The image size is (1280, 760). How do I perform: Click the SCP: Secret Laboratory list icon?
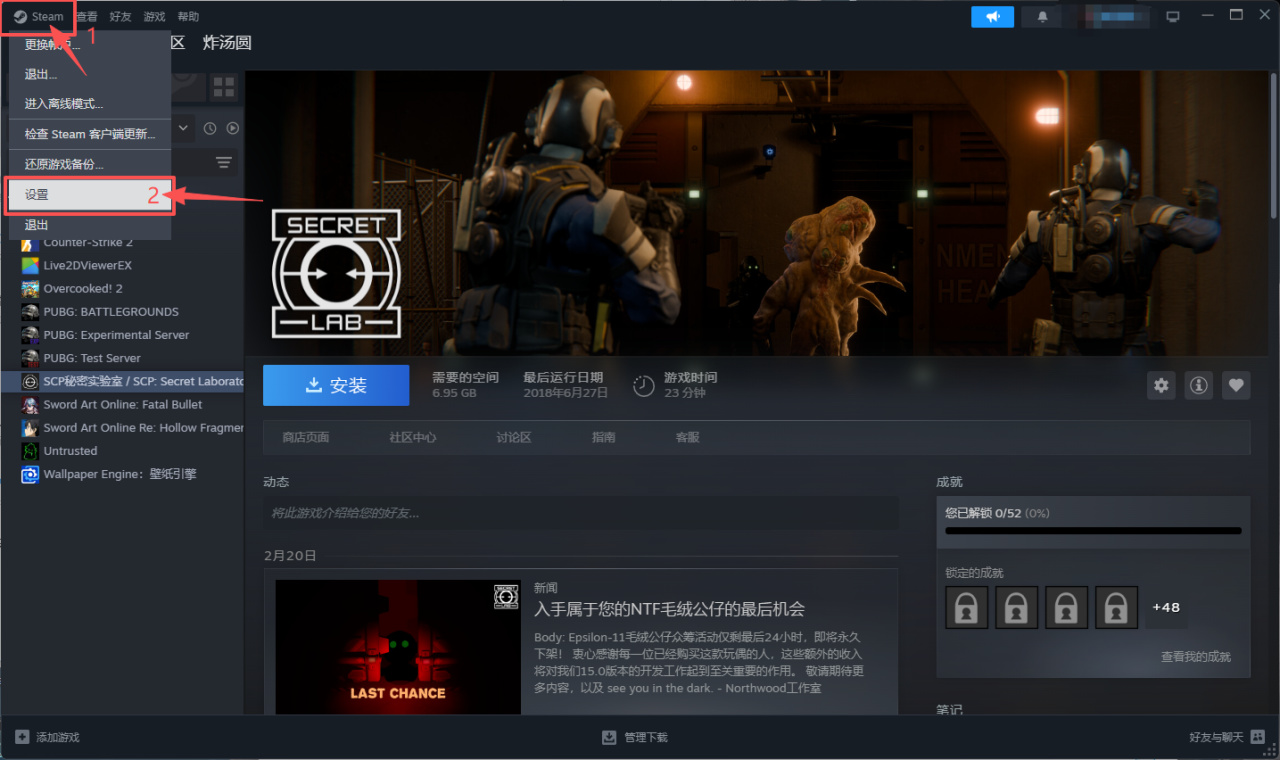click(30, 382)
